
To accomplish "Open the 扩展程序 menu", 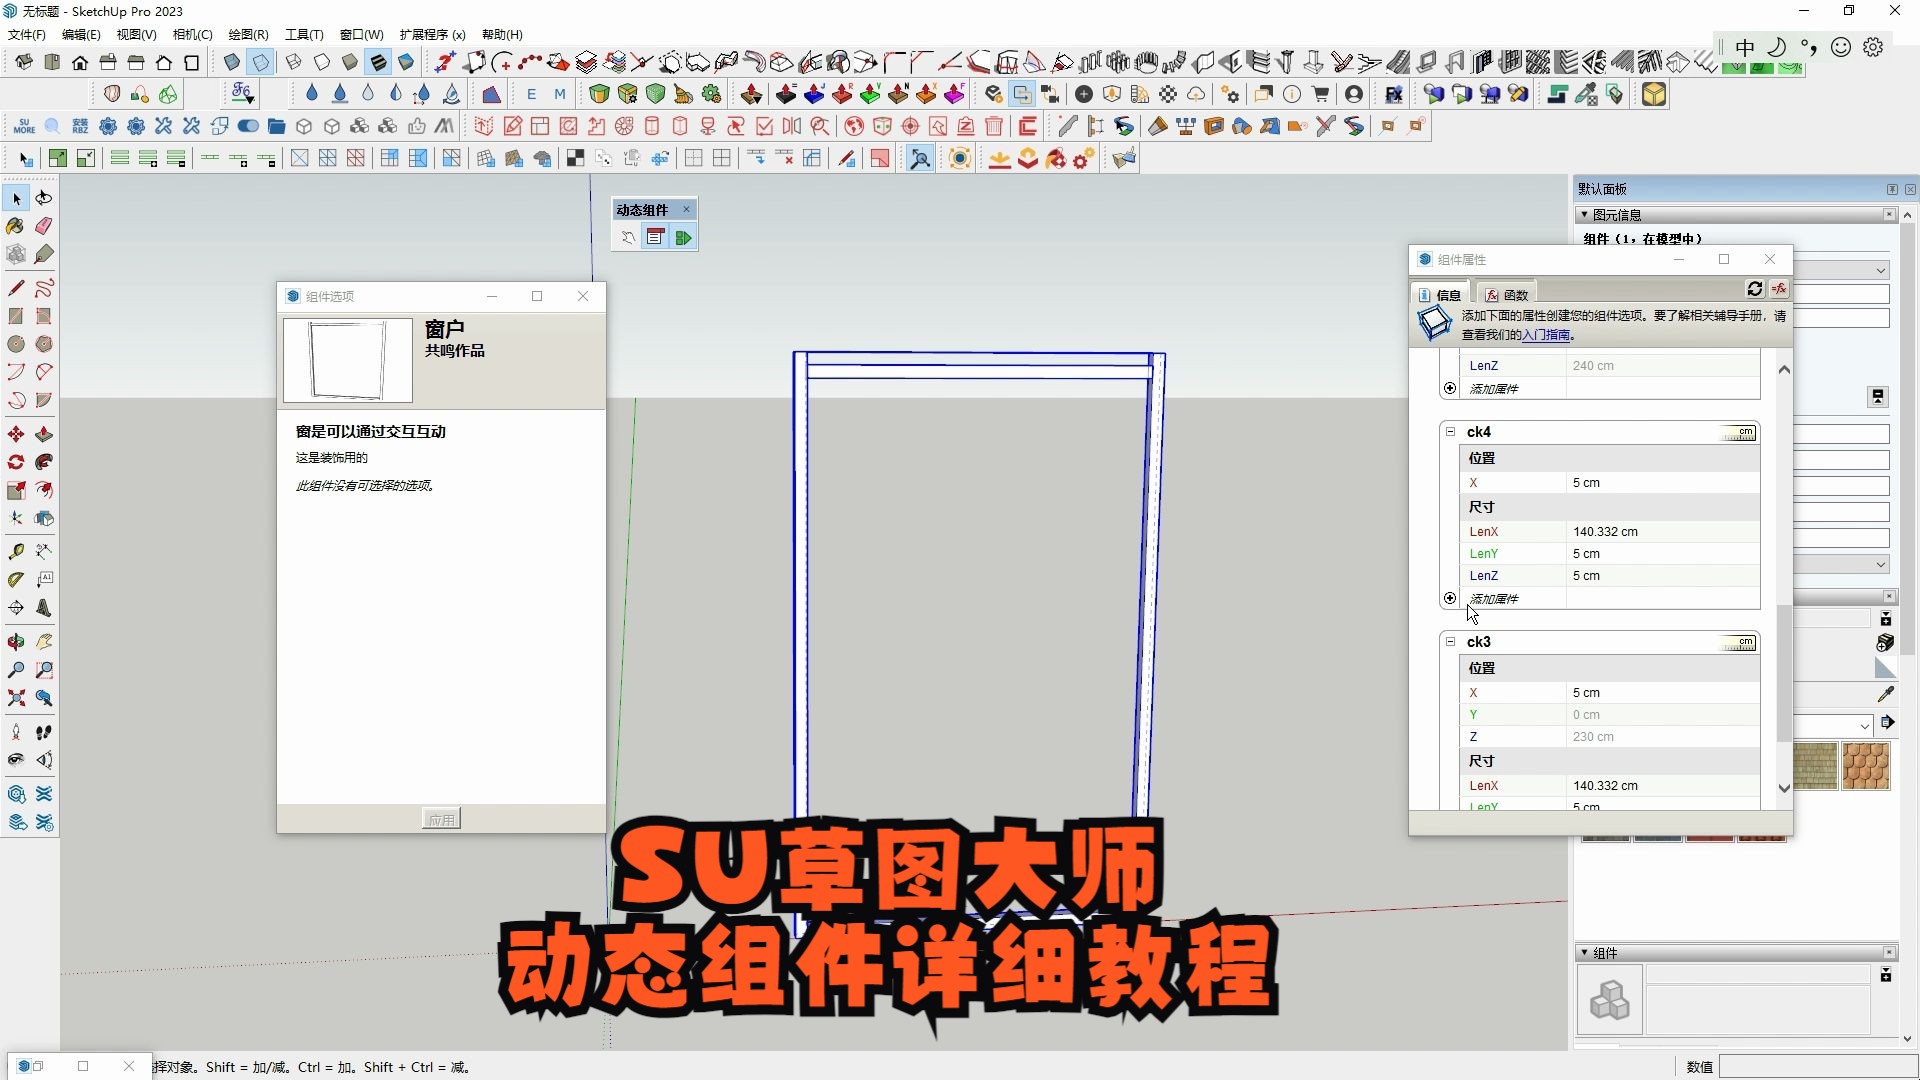I will click(432, 34).
